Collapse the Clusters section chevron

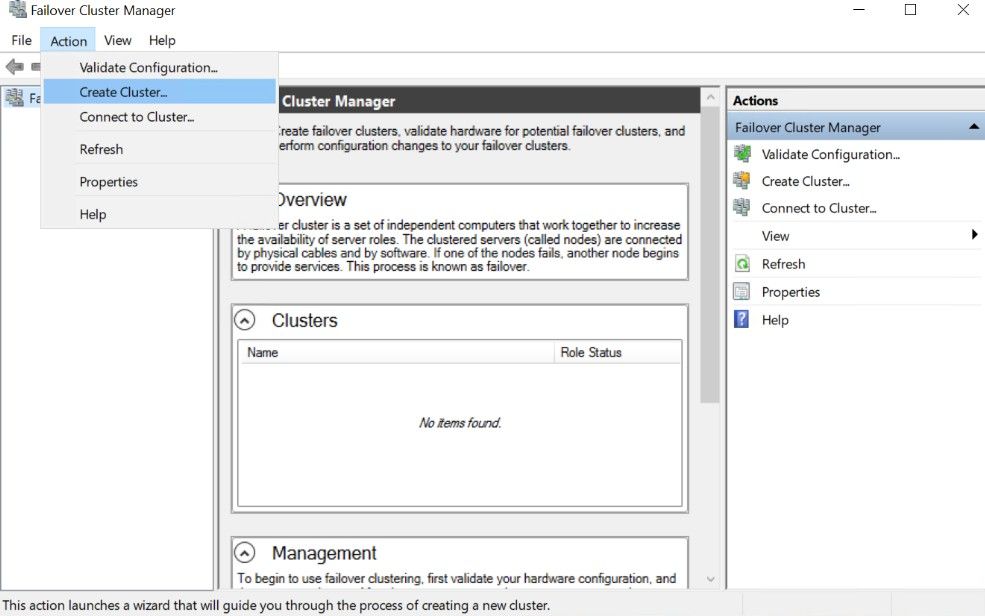pyautogui.click(x=244, y=320)
